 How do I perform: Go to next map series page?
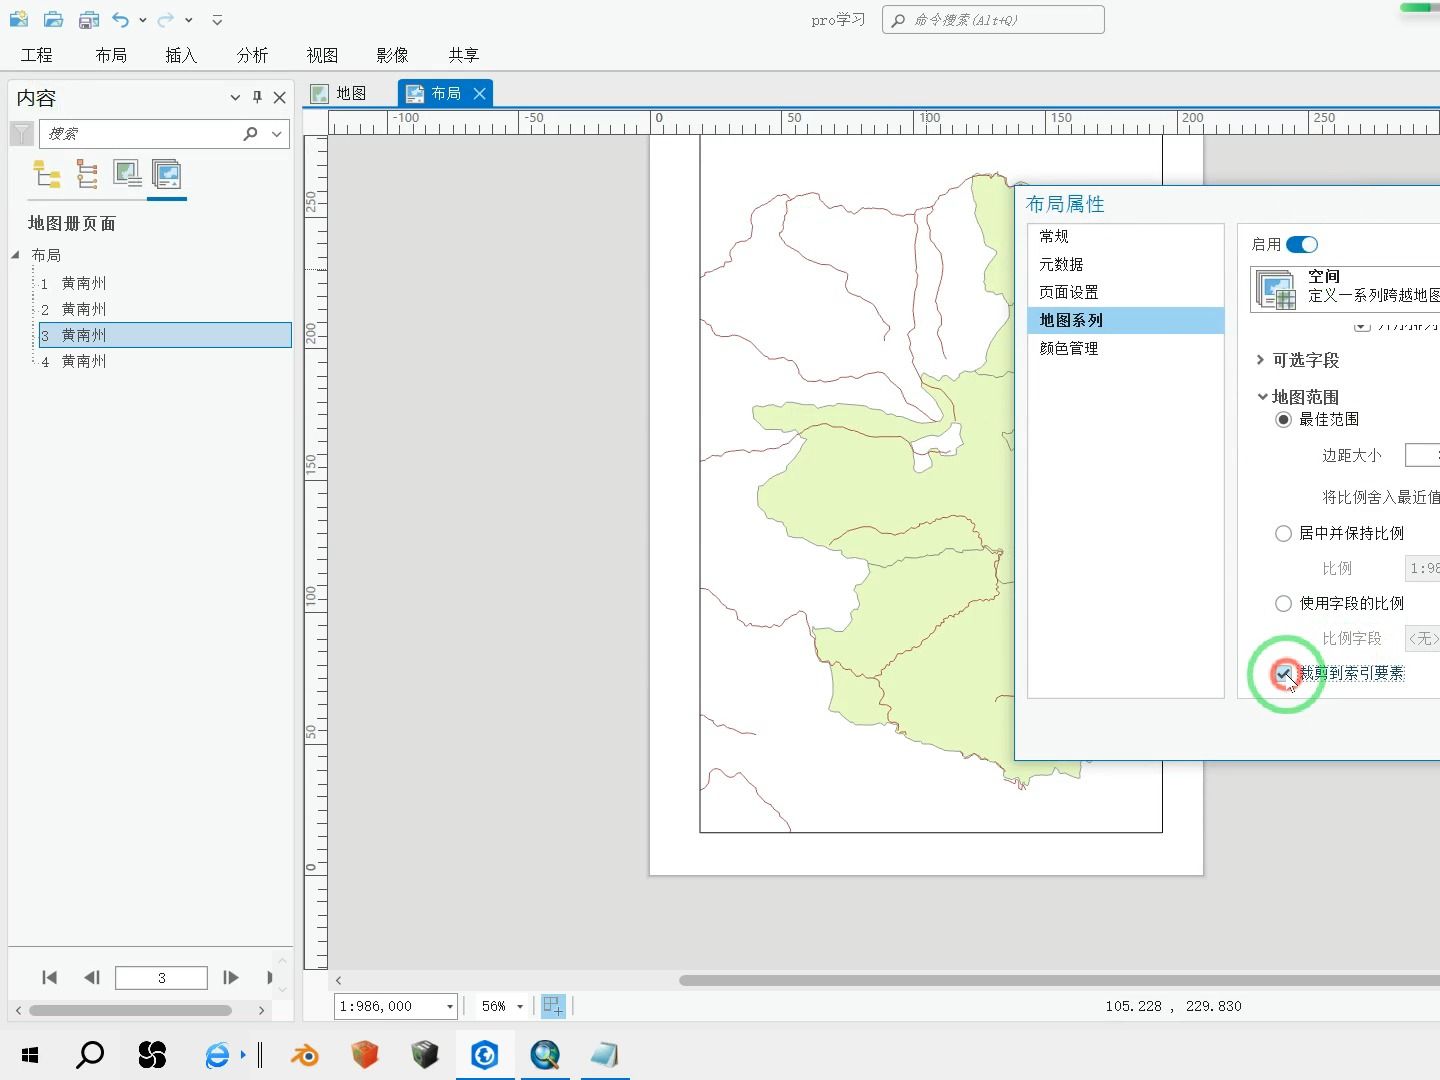click(231, 977)
